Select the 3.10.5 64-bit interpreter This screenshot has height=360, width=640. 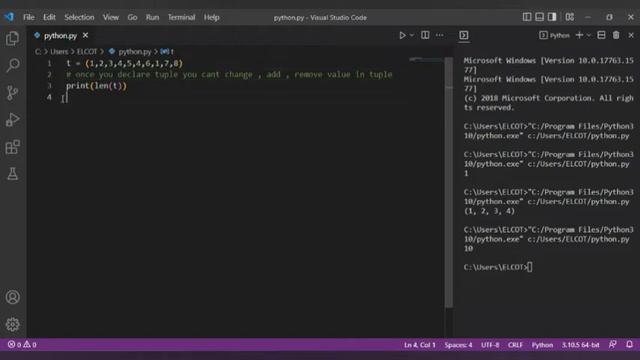click(x=580, y=345)
